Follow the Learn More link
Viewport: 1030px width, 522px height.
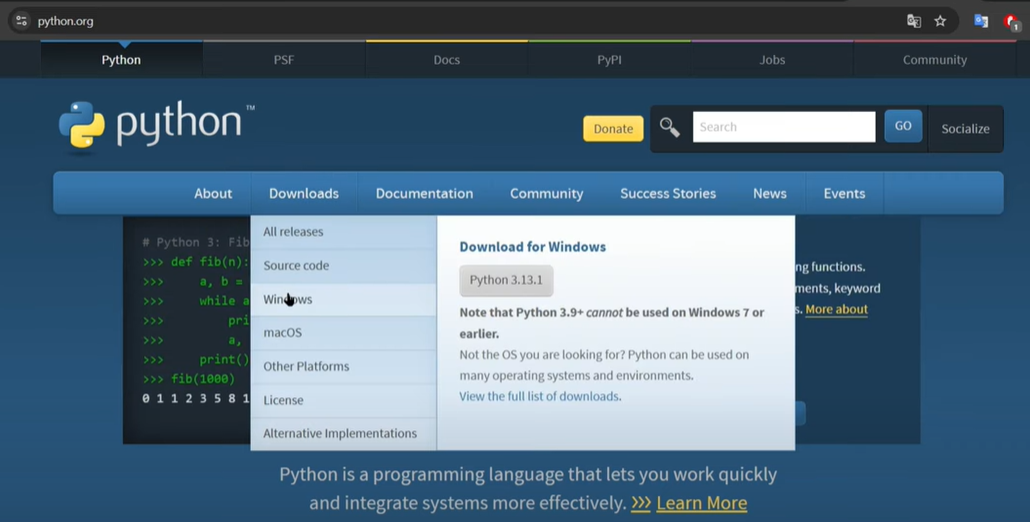click(702, 503)
